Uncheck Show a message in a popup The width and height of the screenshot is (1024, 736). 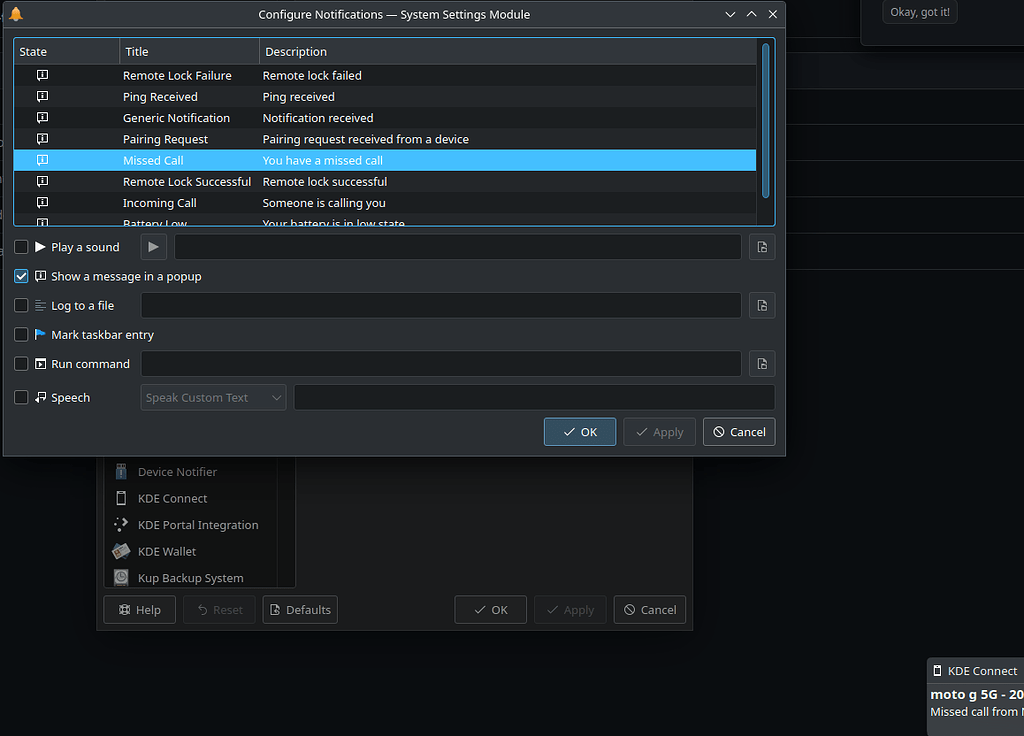tap(21, 276)
